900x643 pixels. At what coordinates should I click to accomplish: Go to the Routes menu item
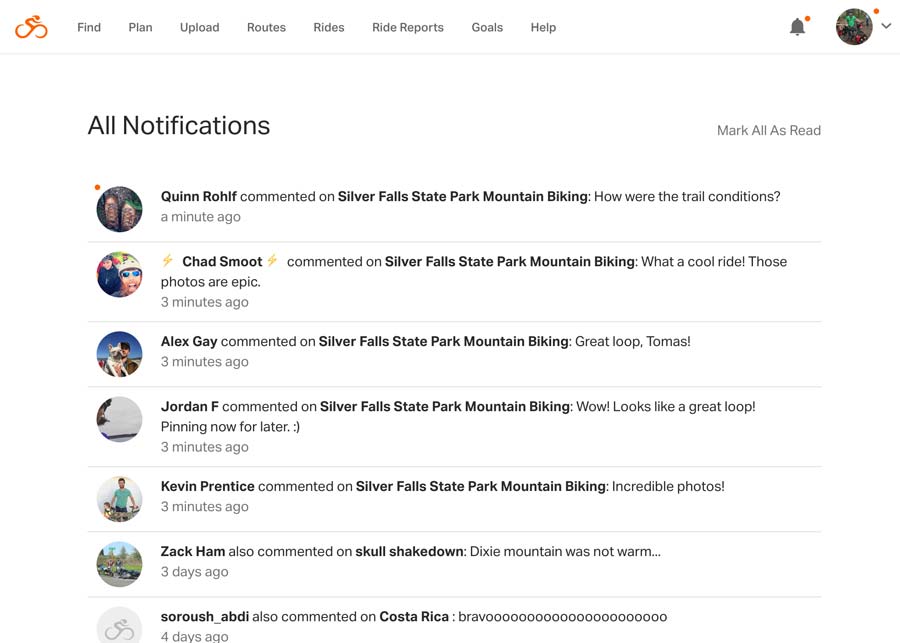(266, 28)
